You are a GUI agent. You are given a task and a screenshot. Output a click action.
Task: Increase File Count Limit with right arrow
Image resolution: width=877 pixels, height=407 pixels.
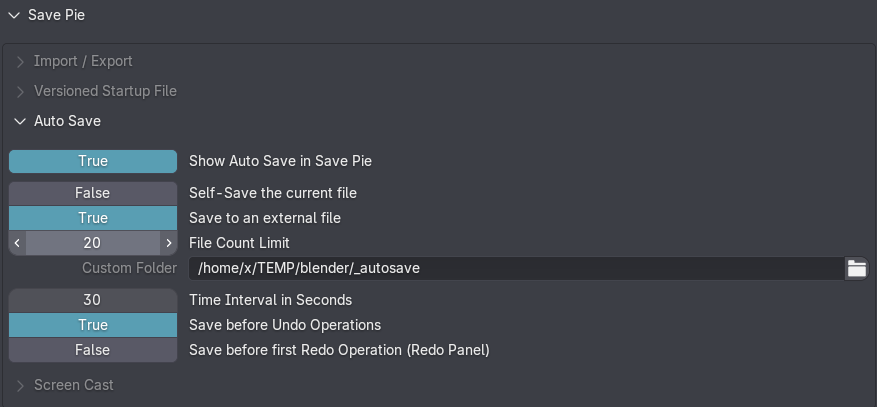168,243
